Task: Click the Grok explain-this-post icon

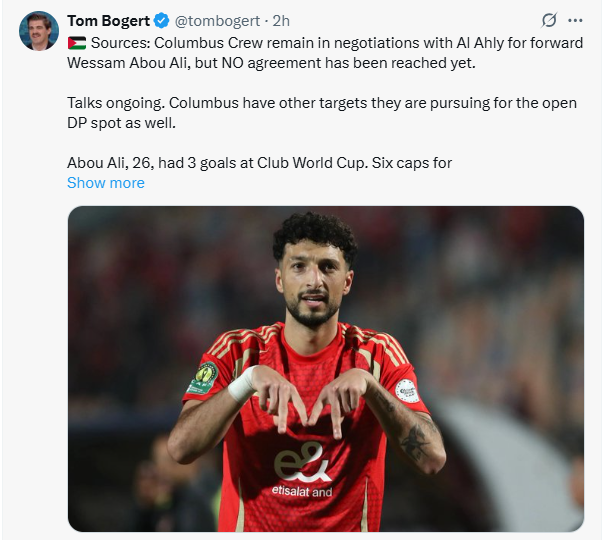Action: coord(549,20)
